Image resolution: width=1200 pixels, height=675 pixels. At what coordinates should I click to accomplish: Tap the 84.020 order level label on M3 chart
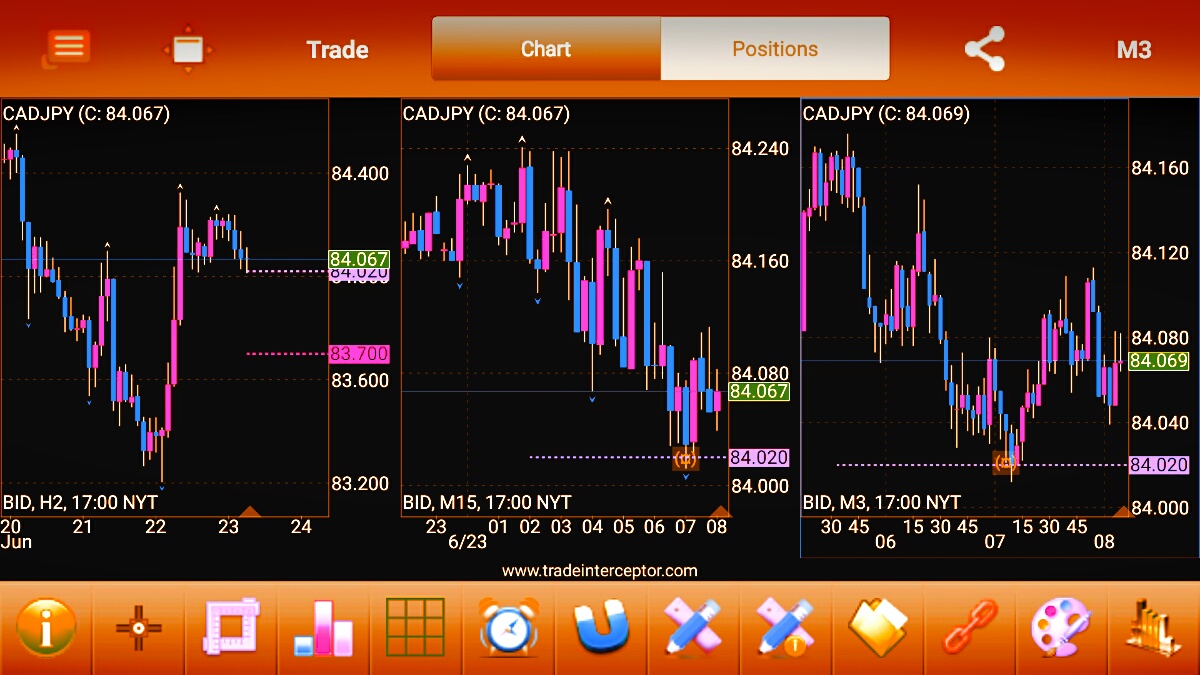1159,464
